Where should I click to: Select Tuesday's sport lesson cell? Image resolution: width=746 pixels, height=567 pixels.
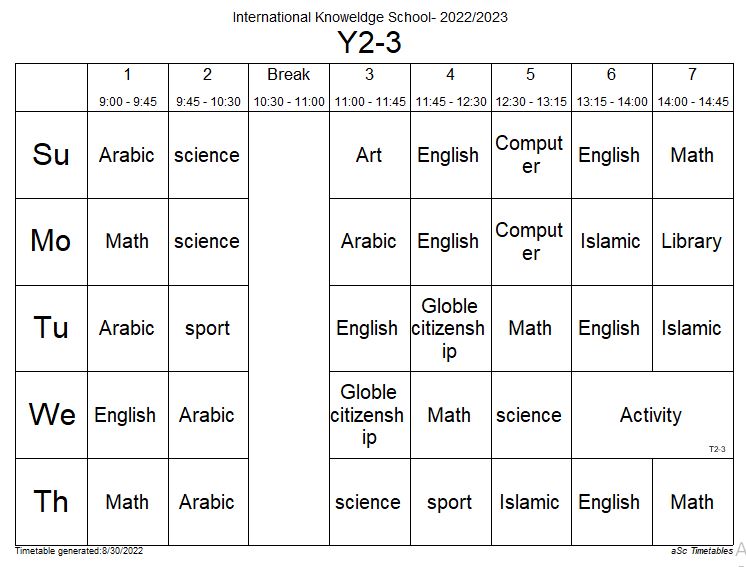click(x=208, y=328)
